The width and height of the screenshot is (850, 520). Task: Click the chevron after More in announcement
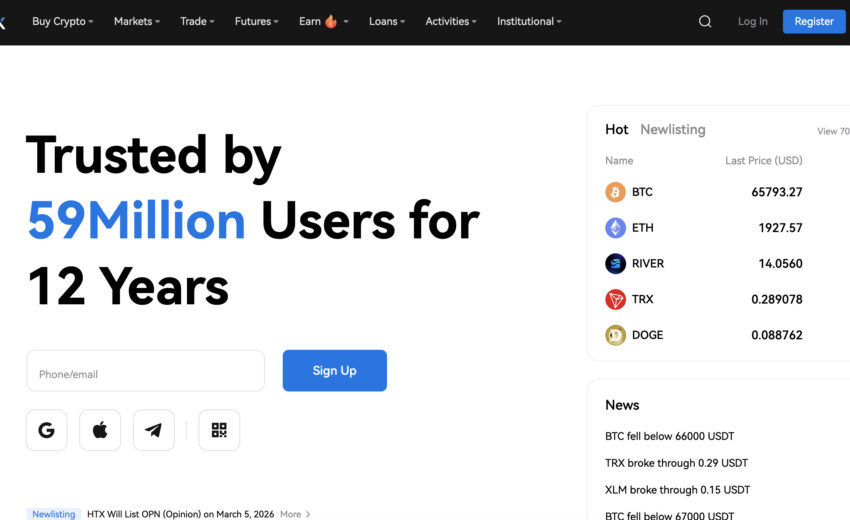(x=308, y=514)
